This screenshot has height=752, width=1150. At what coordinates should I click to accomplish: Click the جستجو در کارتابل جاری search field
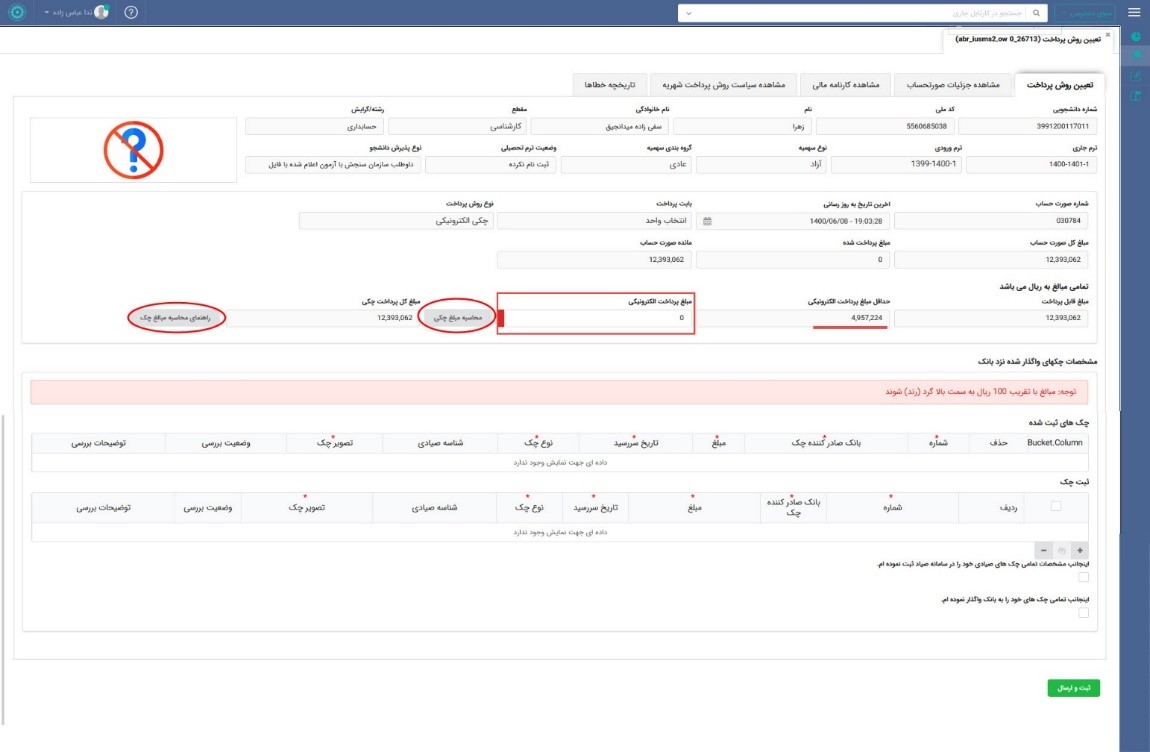click(x=860, y=13)
